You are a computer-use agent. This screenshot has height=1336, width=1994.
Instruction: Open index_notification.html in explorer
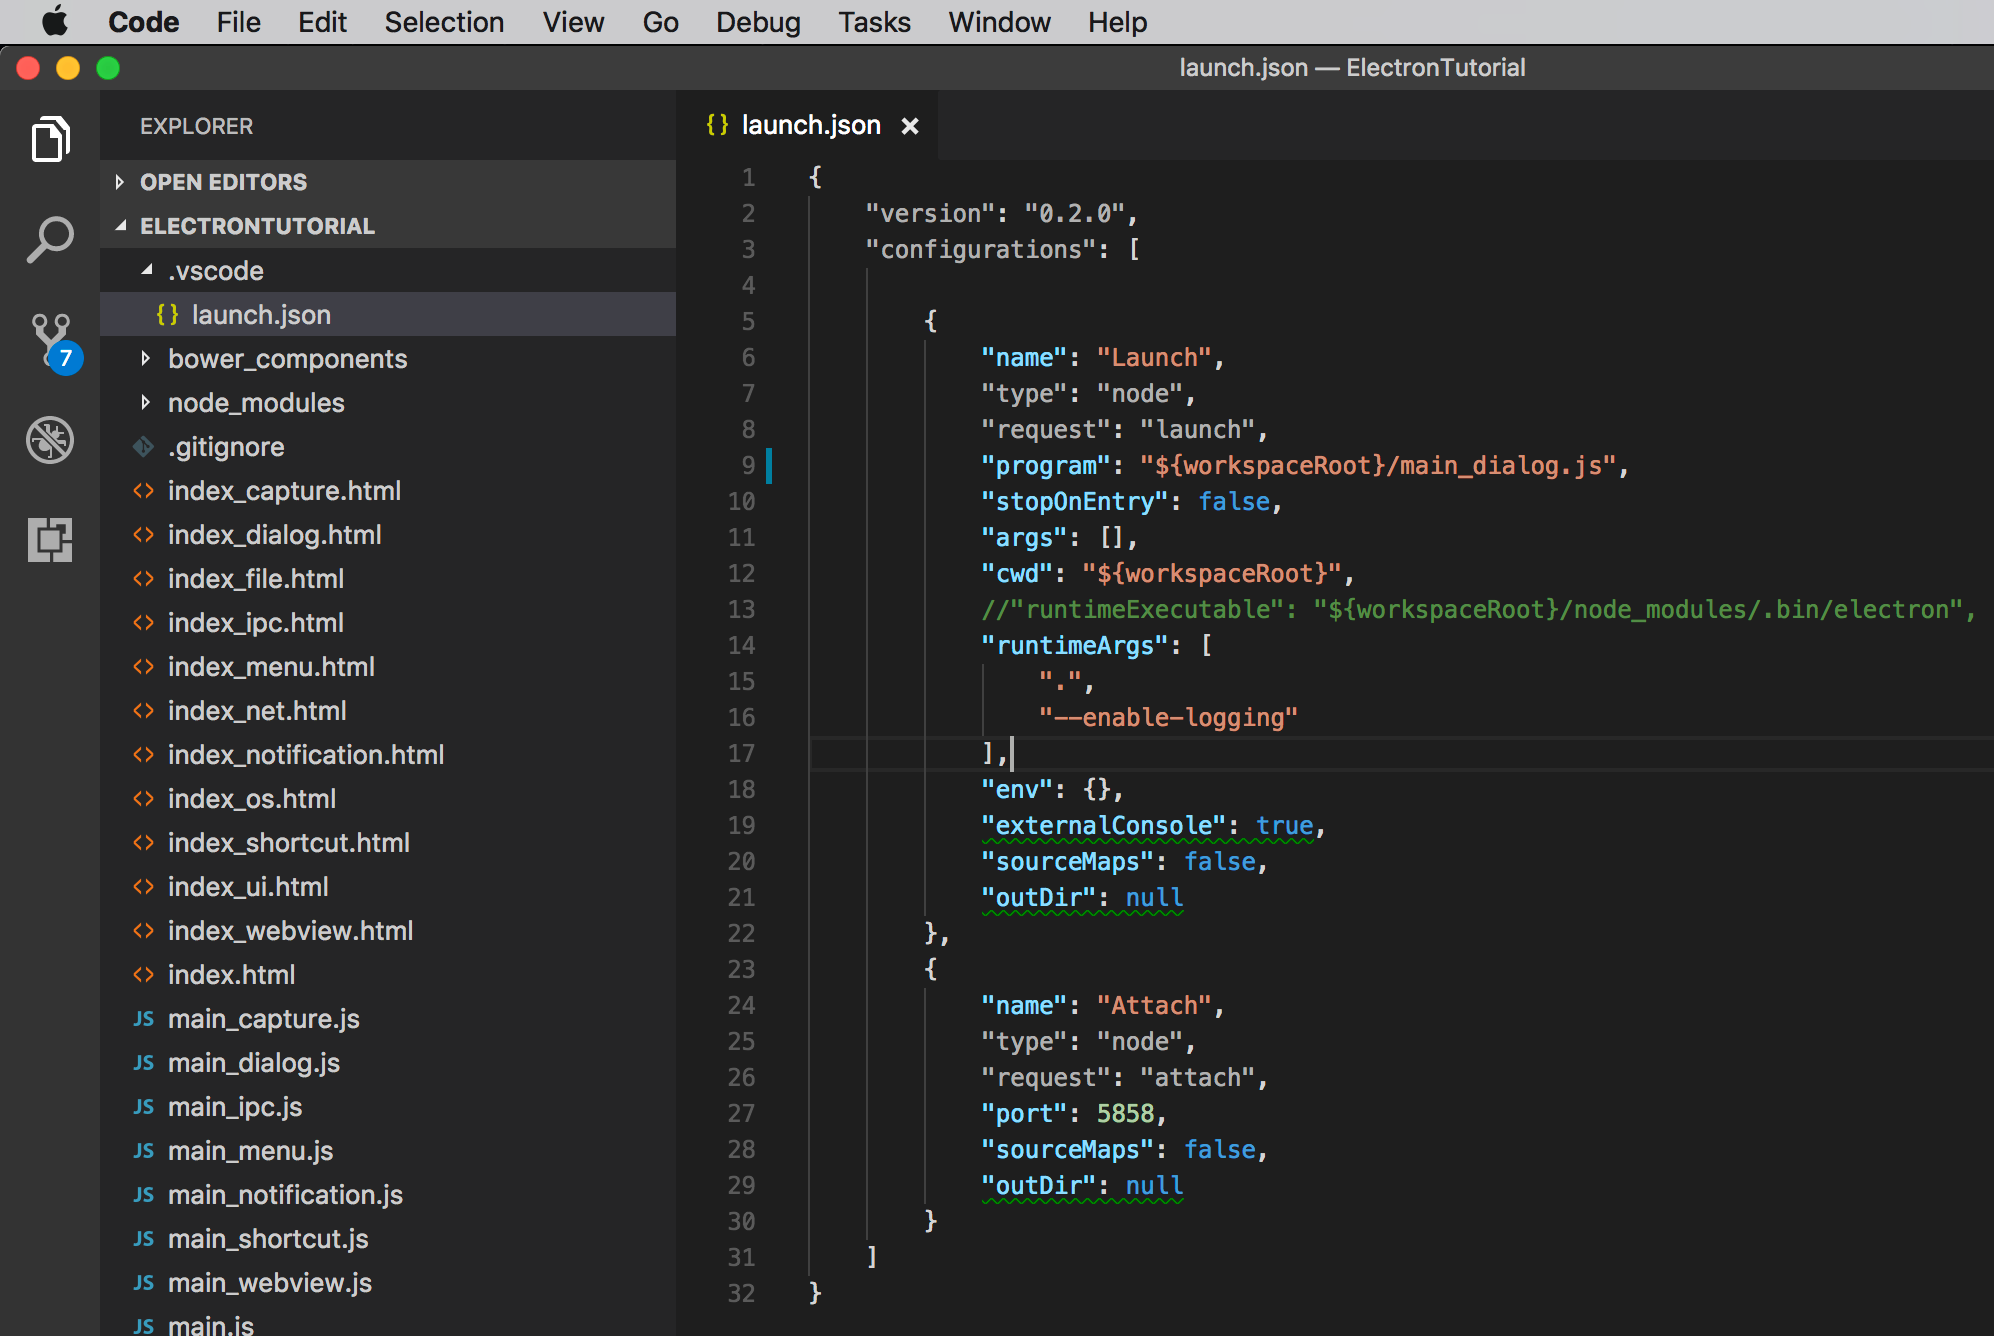(x=388, y=755)
